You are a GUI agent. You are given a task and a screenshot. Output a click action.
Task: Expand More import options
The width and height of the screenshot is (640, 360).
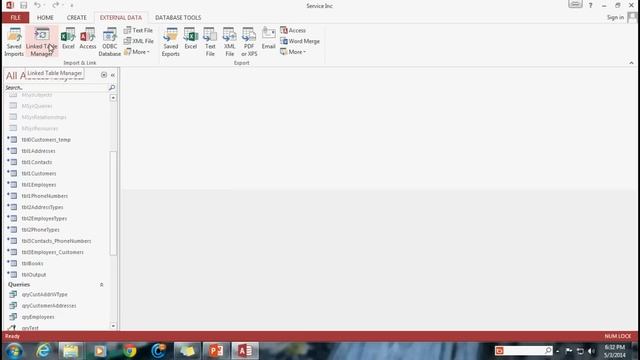point(137,52)
